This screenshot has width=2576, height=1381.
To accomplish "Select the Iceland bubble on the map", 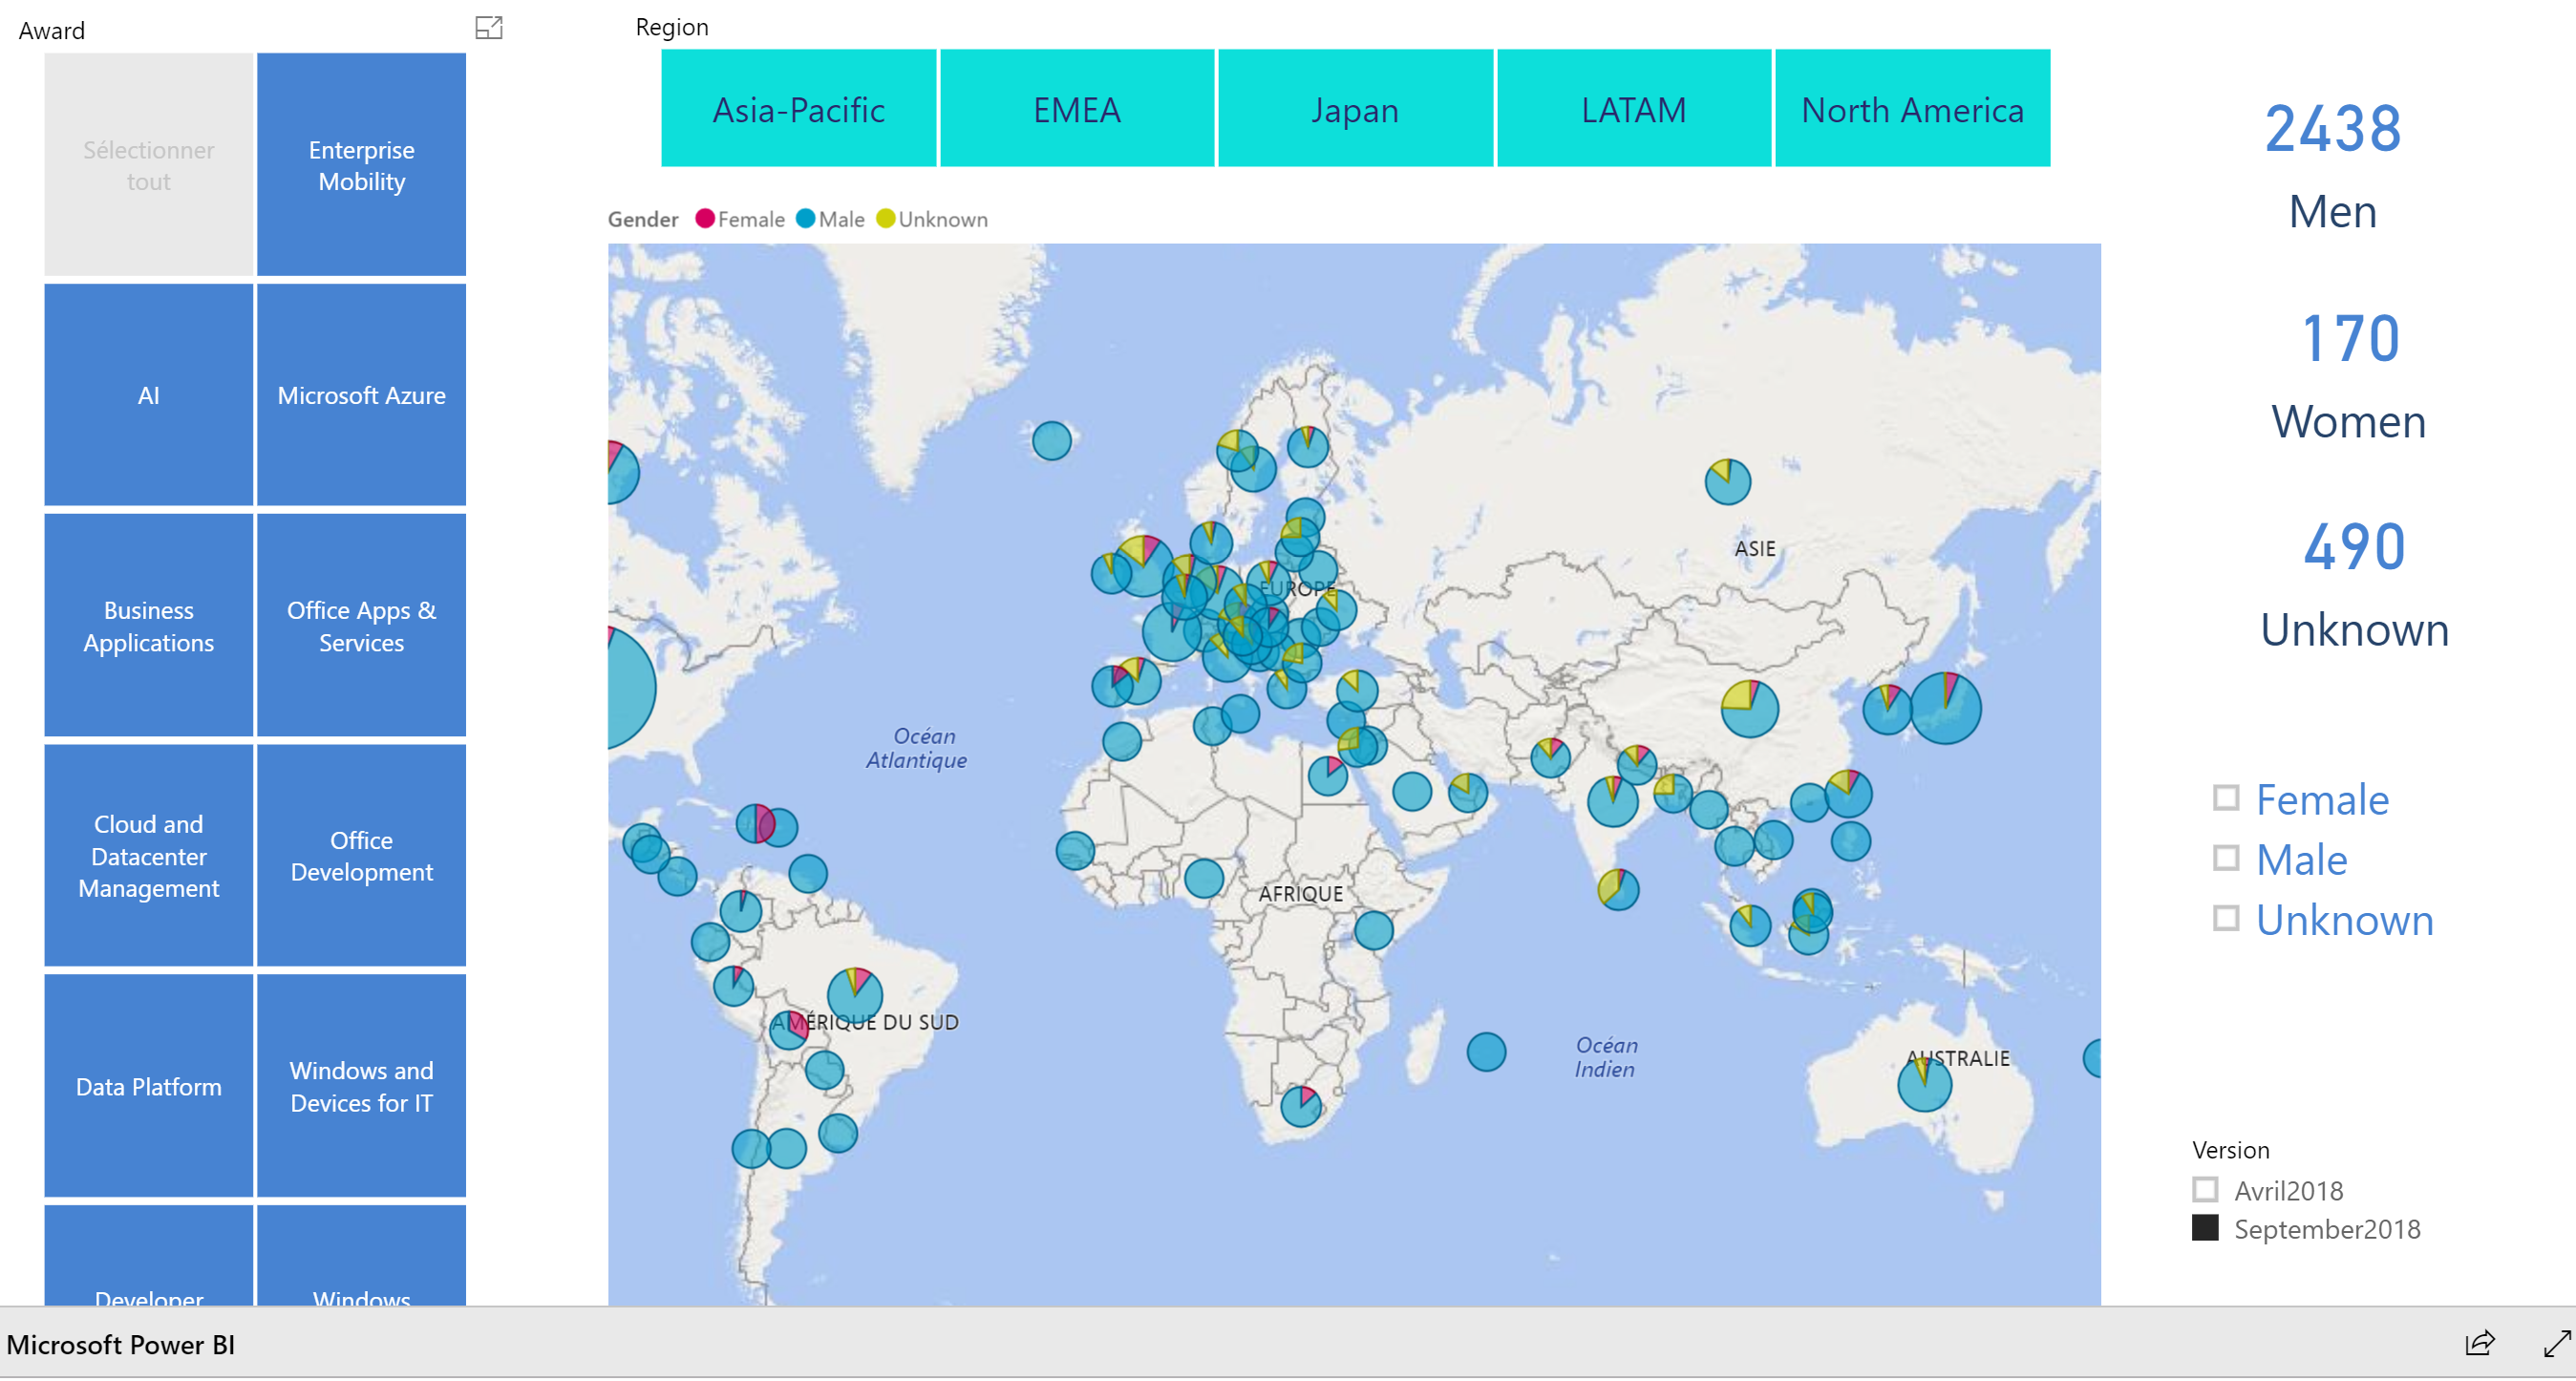I will pos(1051,440).
